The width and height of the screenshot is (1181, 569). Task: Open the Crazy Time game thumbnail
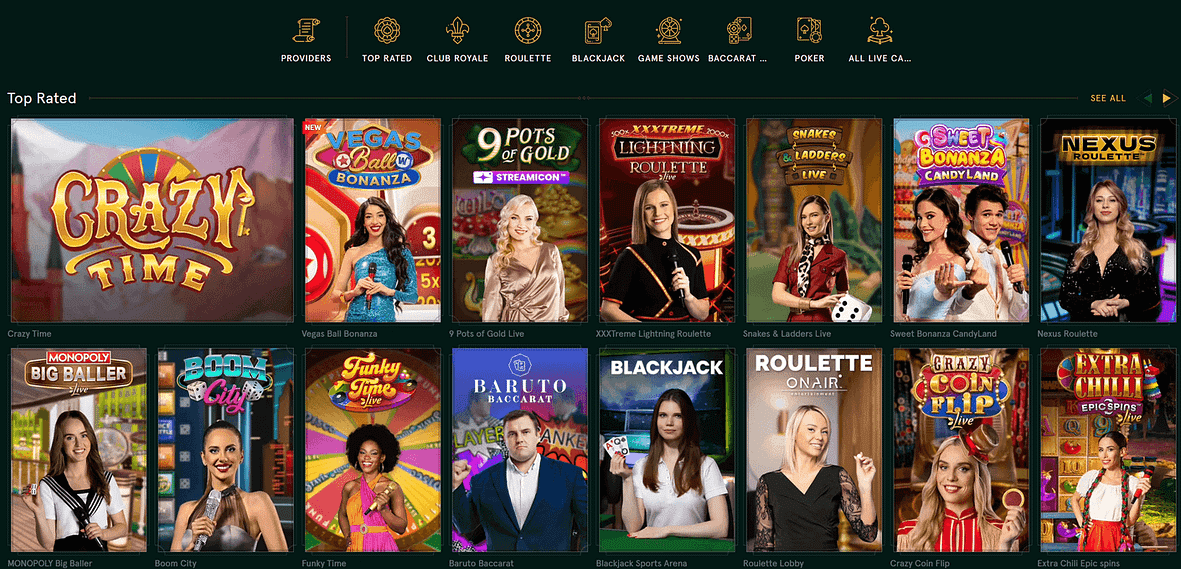(x=152, y=220)
